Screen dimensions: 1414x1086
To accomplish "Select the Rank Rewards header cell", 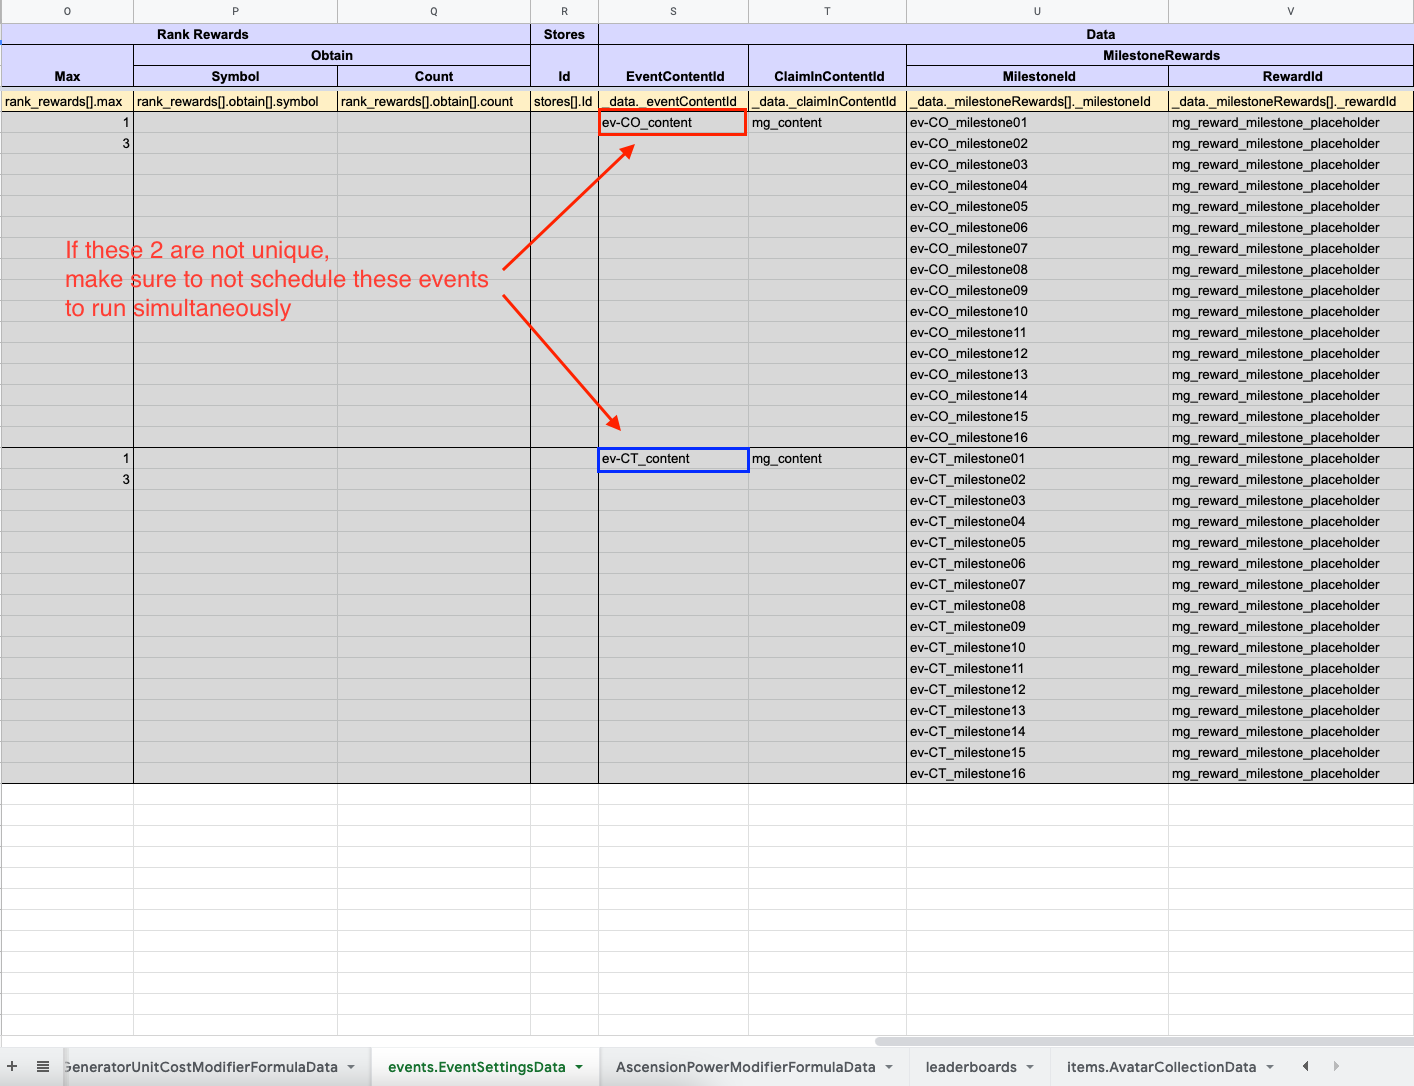I will 266,34.
